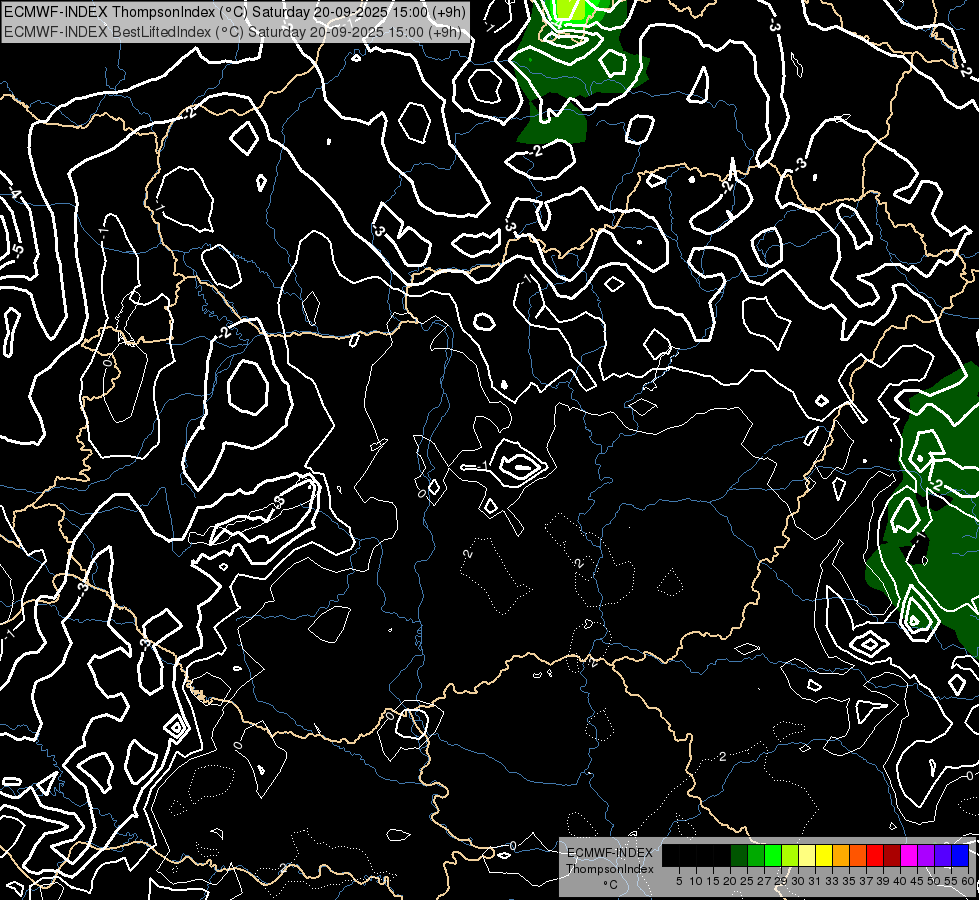Click the ThompsonIndex °C legend label
The height and width of the screenshot is (900, 979).
point(609,869)
